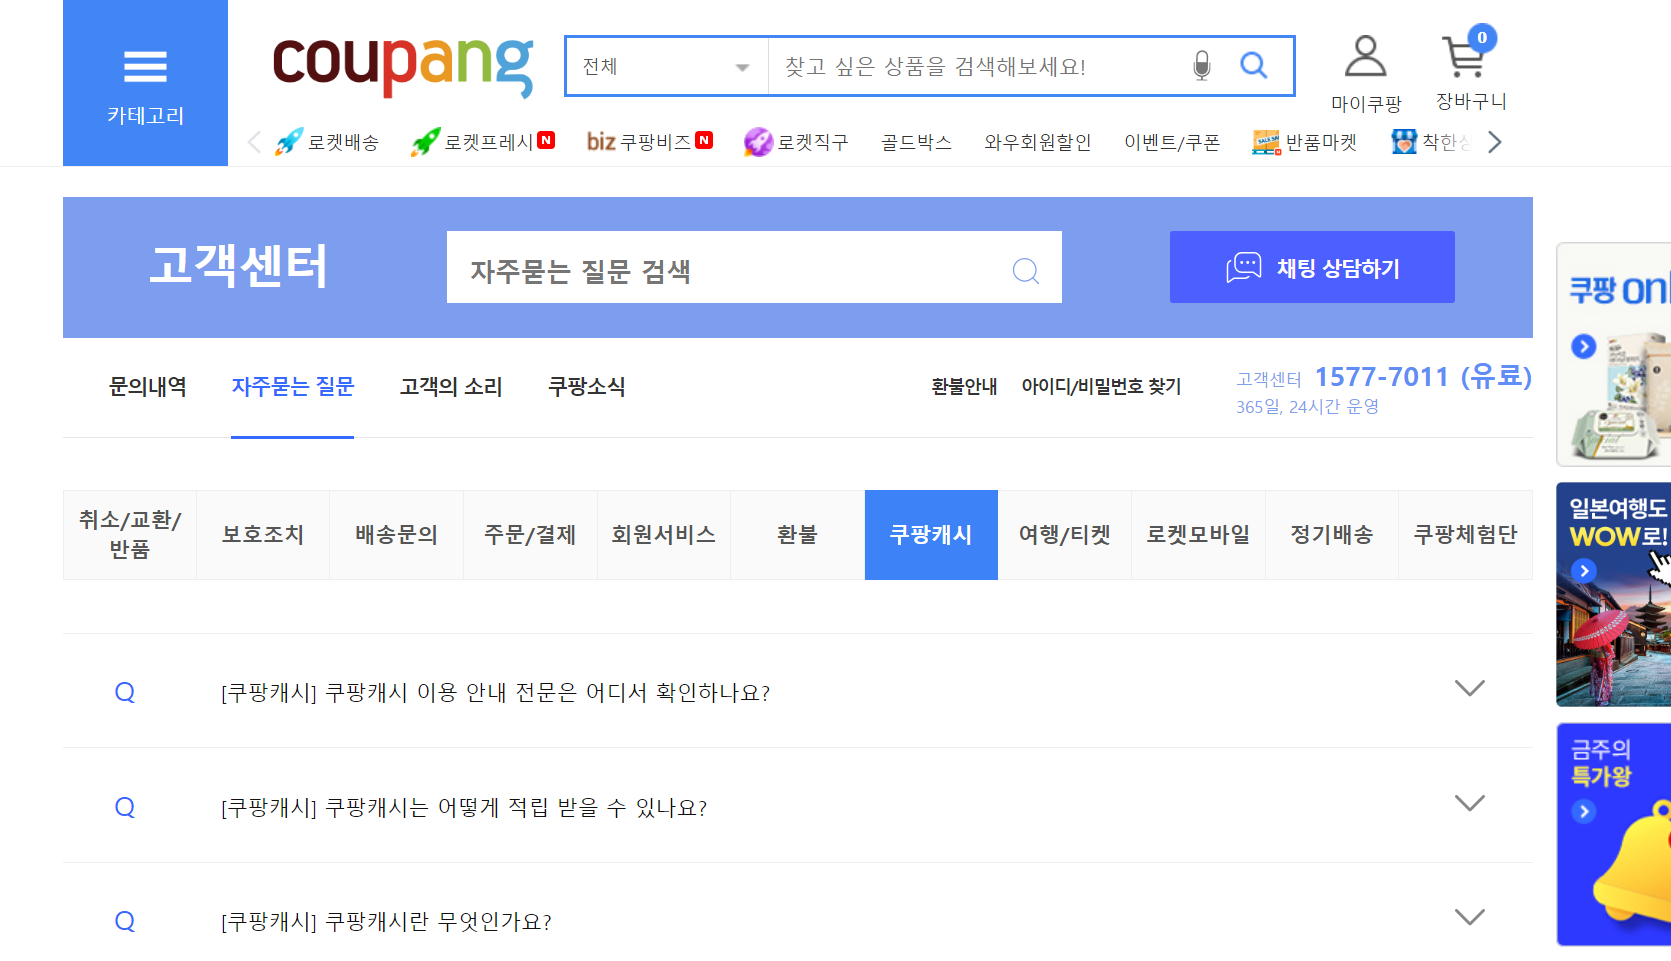Select 여행/티켓 FAQ category
The width and height of the screenshot is (1671, 961).
pos(1065,535)
